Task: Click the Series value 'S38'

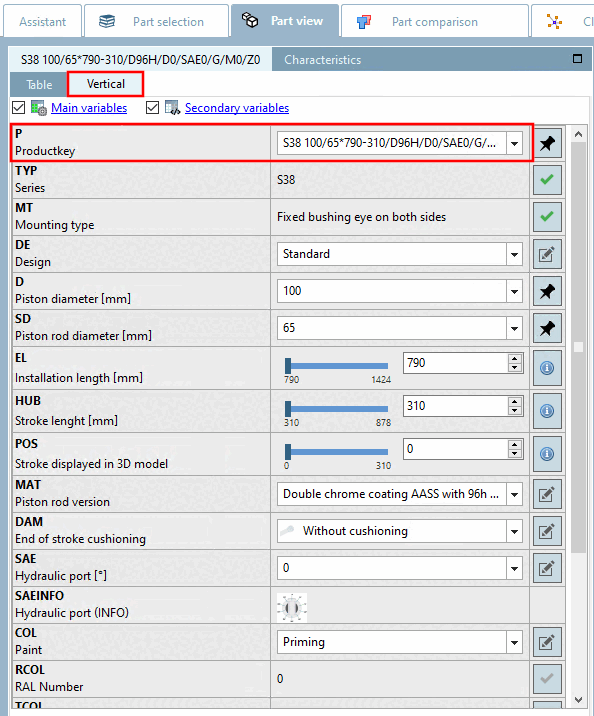Action: 286,180
